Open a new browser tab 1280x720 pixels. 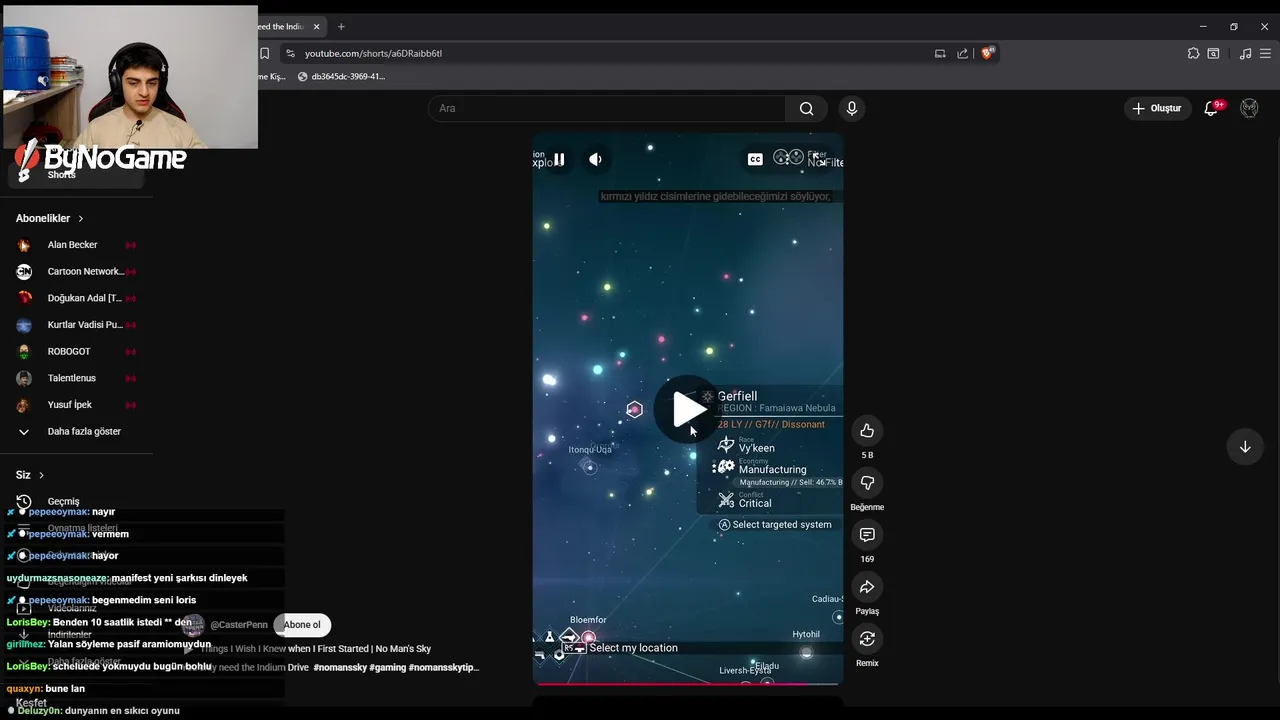click(x=341, y=27)
